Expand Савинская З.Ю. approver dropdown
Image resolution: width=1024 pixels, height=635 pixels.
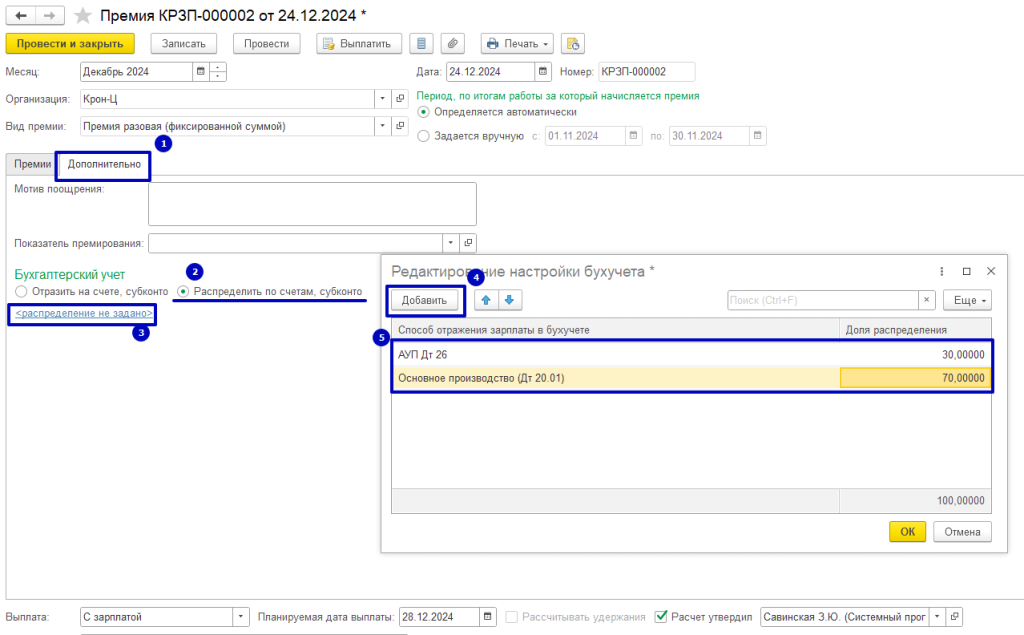coord(937,617)
